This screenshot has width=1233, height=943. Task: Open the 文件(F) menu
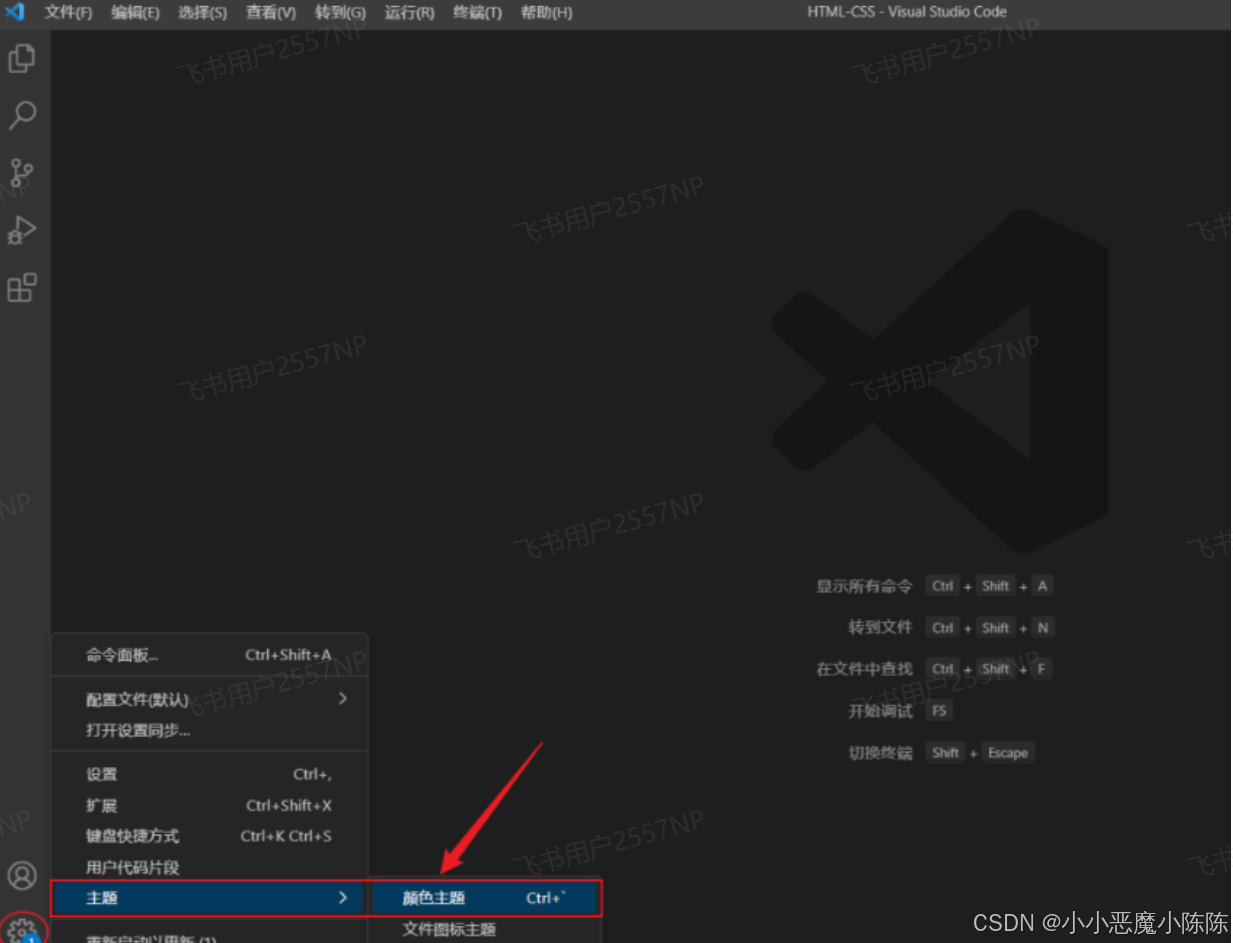click(x=68, y=13)
